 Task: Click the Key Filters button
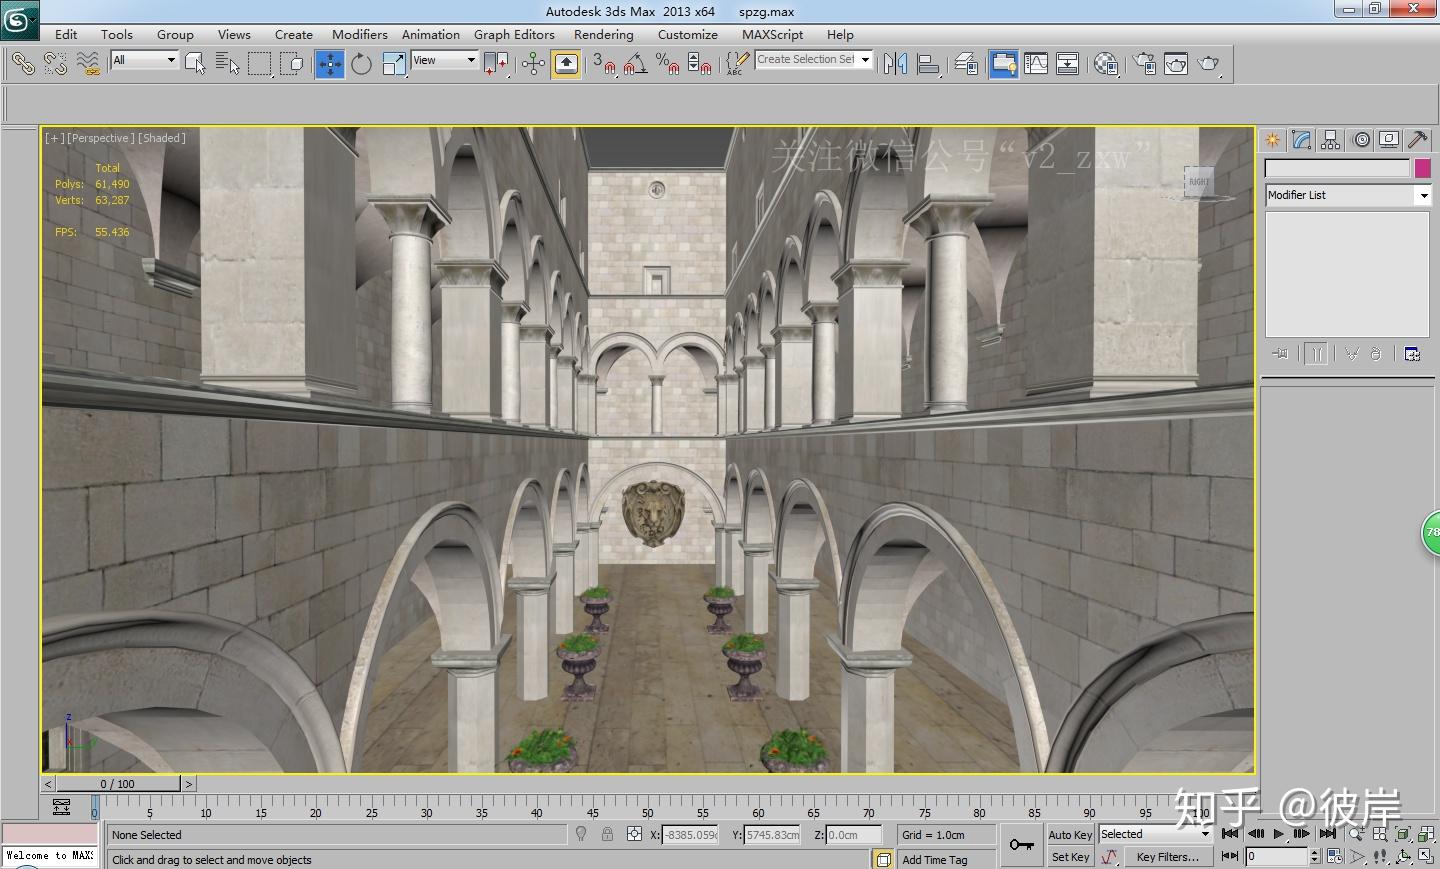coord(1167,857)
